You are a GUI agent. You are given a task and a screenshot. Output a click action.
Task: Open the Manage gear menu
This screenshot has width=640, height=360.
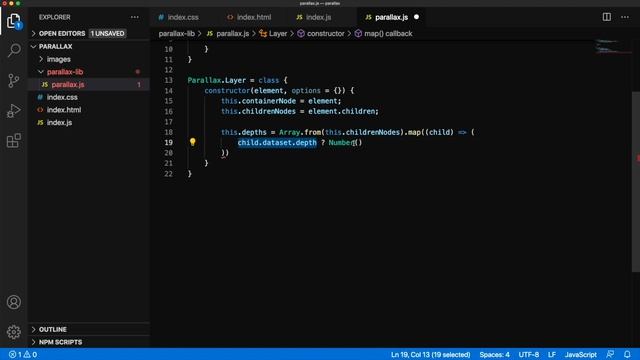[x=13, y=332]
